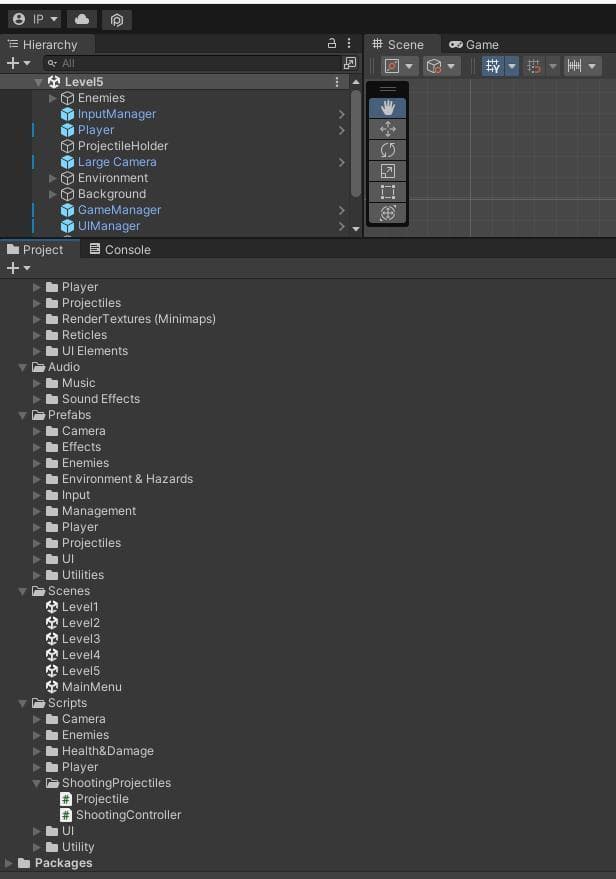
Task: Select the Rect transform tool
Action: pos(387,192)
